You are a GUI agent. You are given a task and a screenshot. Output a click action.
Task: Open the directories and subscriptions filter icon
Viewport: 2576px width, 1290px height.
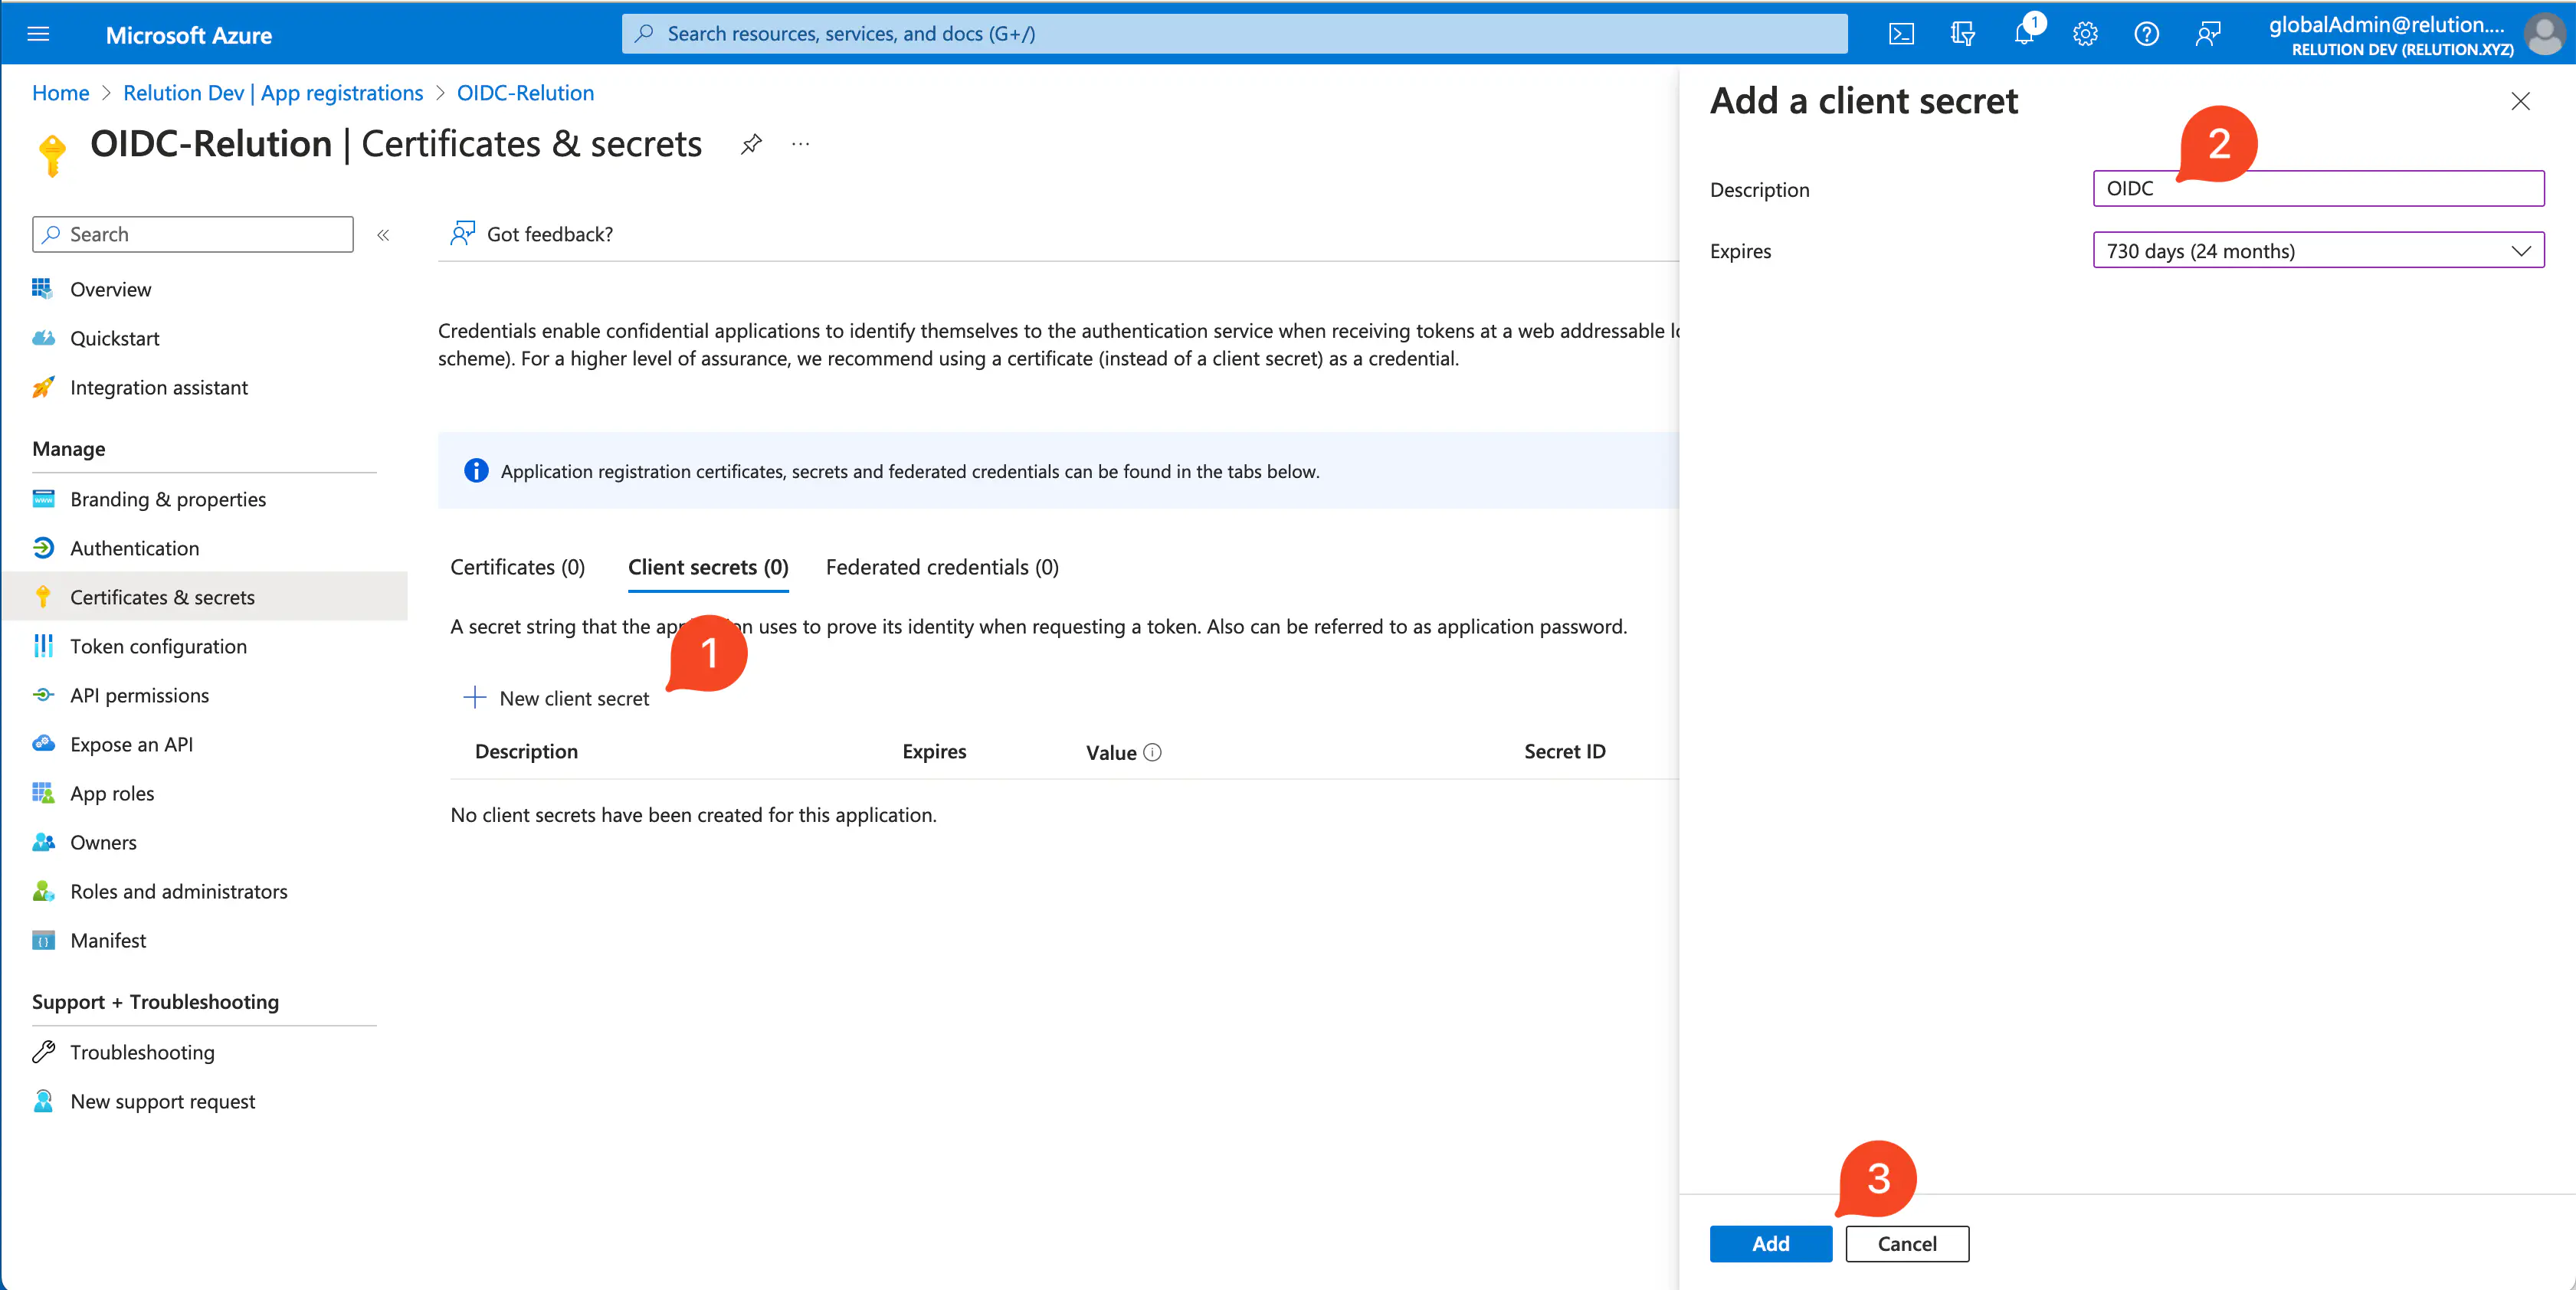1962,34
